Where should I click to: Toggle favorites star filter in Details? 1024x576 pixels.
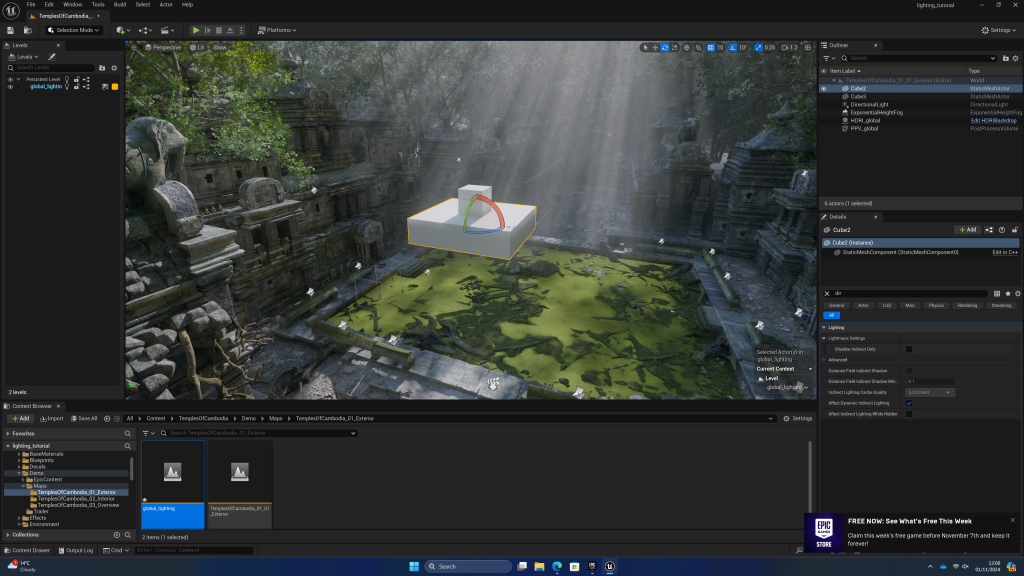tap(1008, 294)
